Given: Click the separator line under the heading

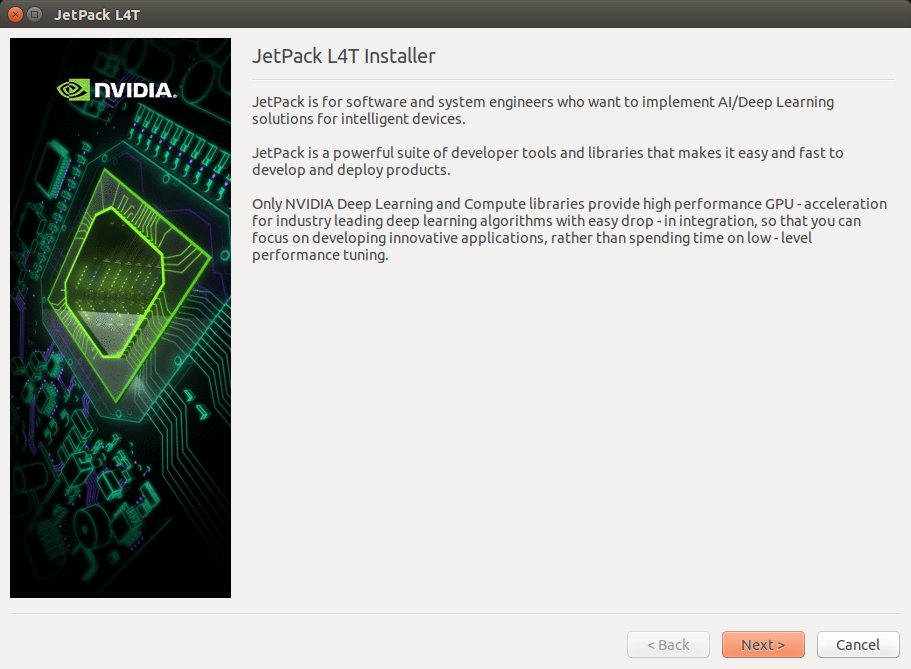Looking at the screenshot, I should click(x=573, y=79).
